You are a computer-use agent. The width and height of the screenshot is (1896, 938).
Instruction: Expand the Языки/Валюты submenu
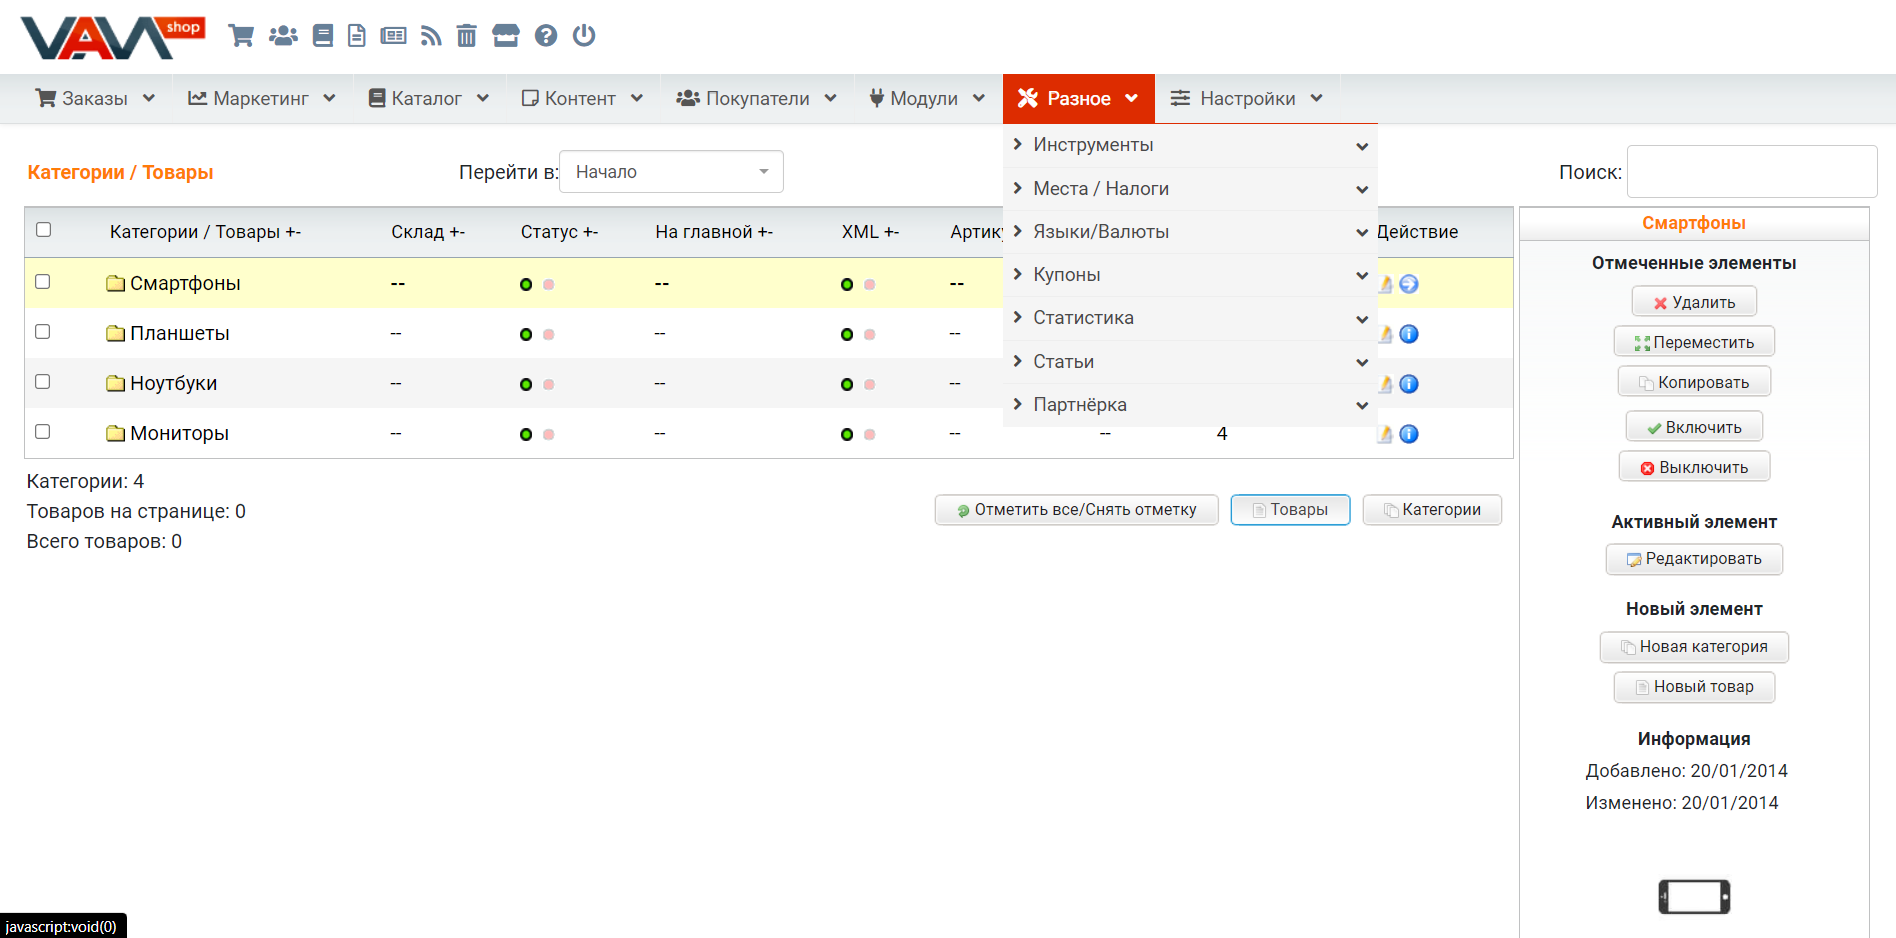click(x=1190, y=232)
